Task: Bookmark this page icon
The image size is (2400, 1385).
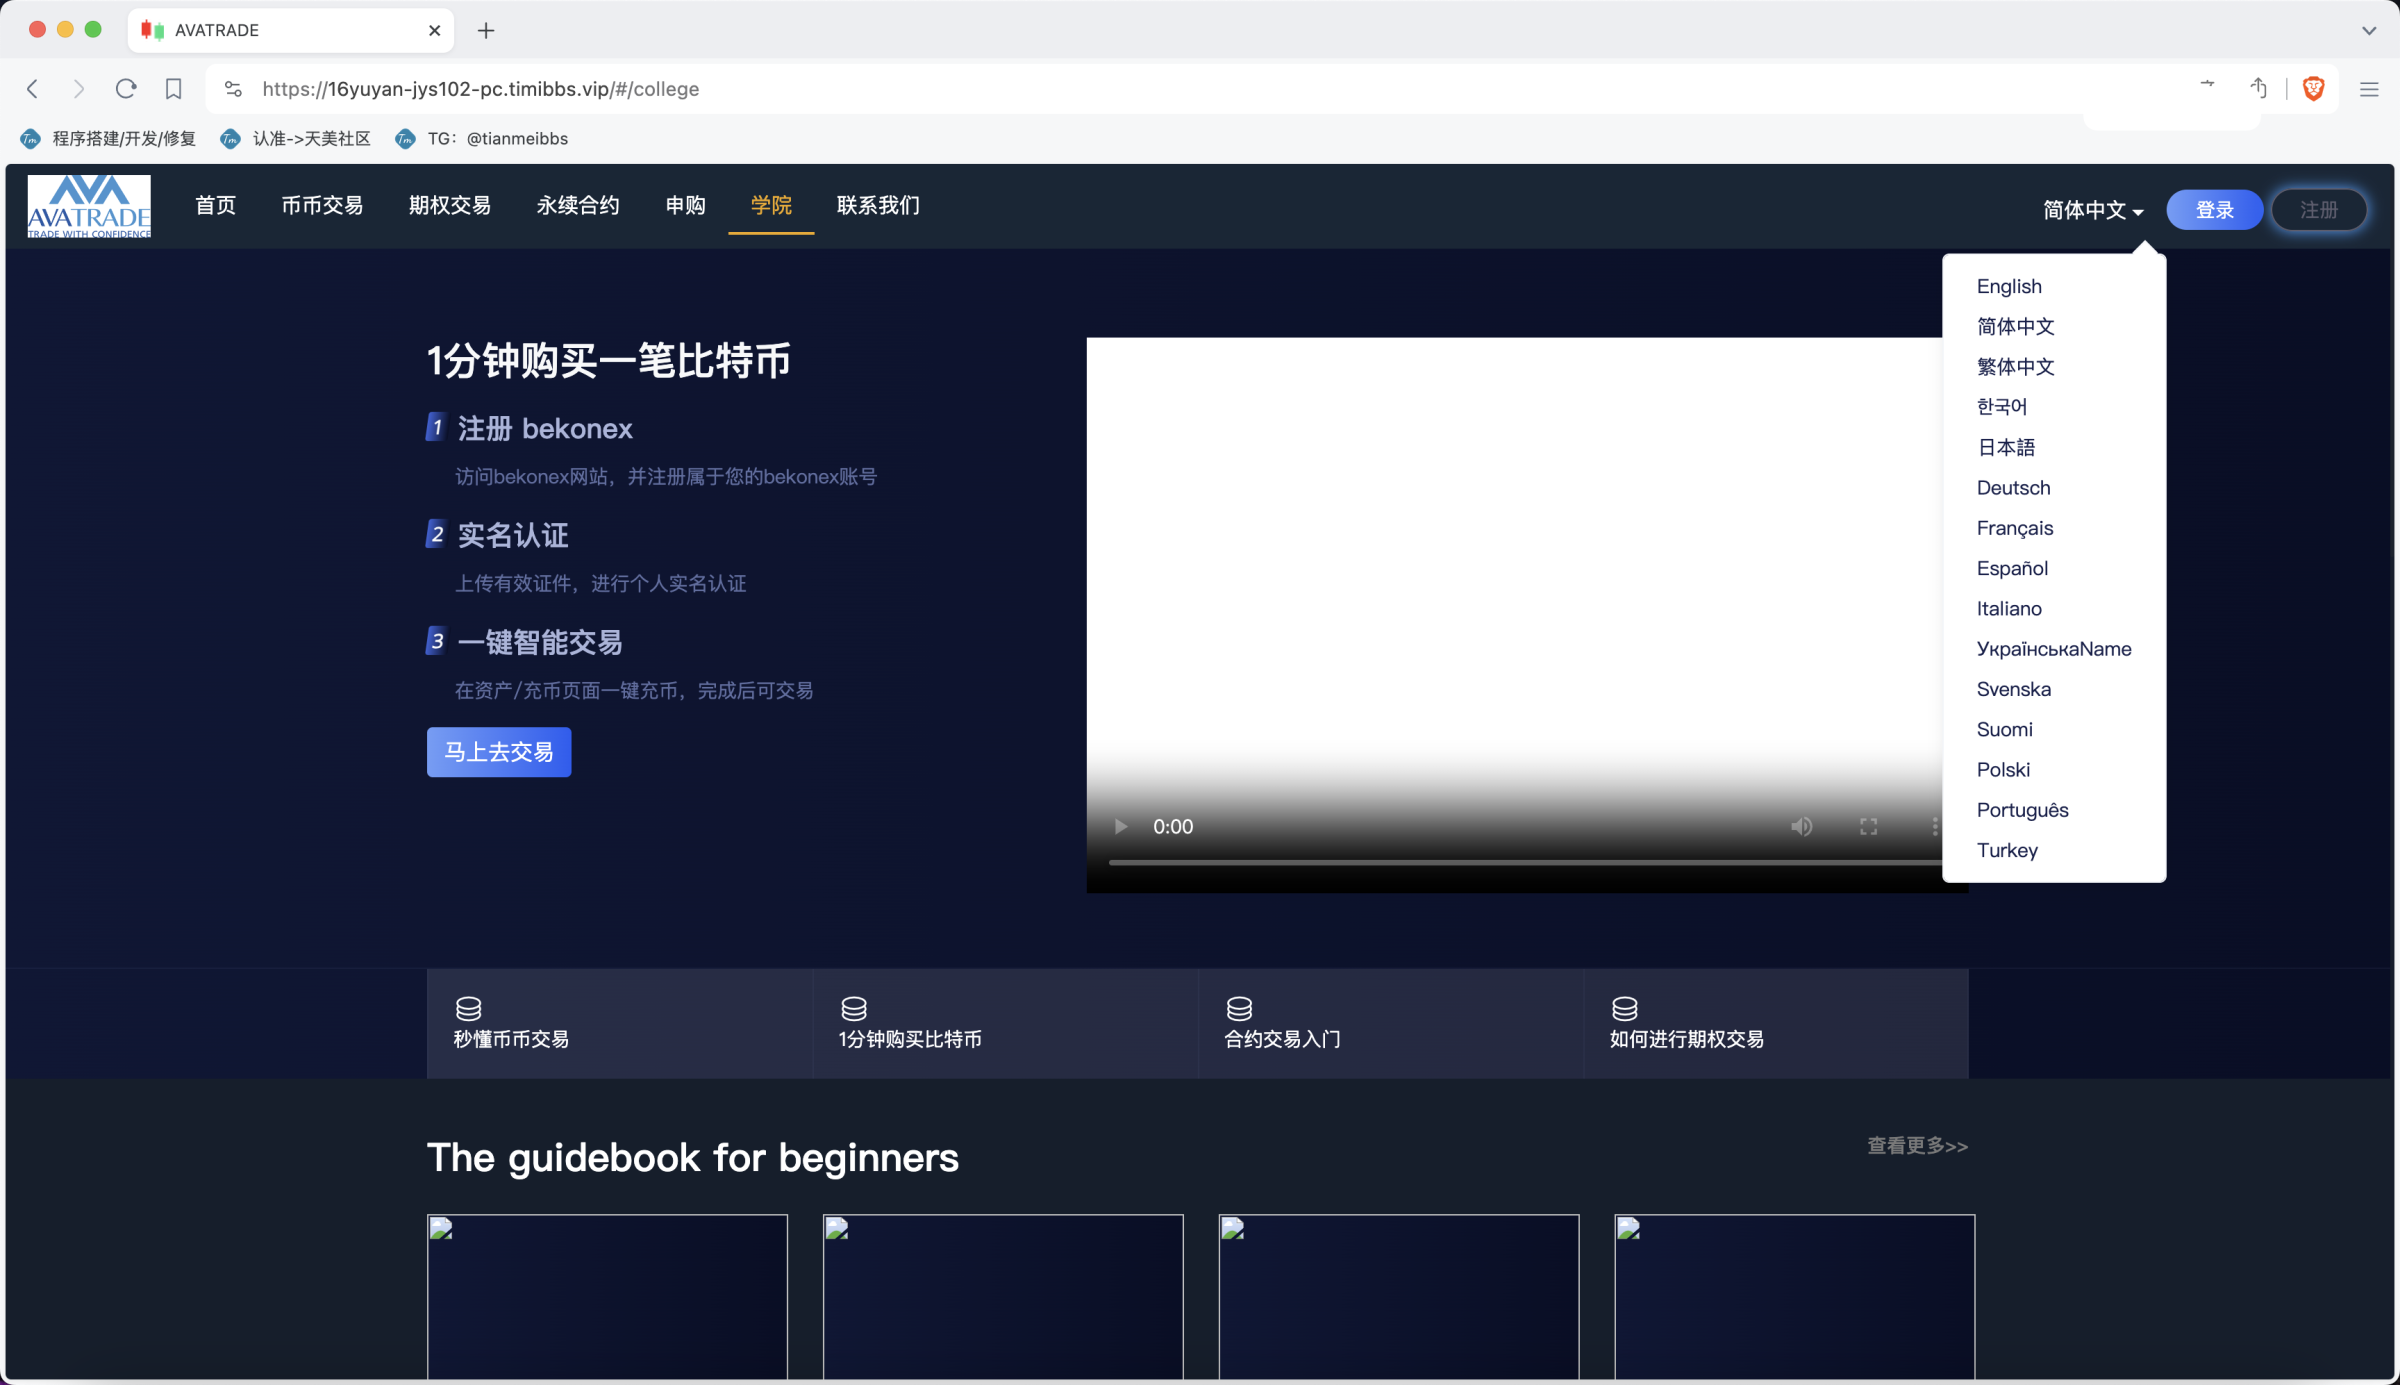Action: pyautogui.click(x=174, y=89)
